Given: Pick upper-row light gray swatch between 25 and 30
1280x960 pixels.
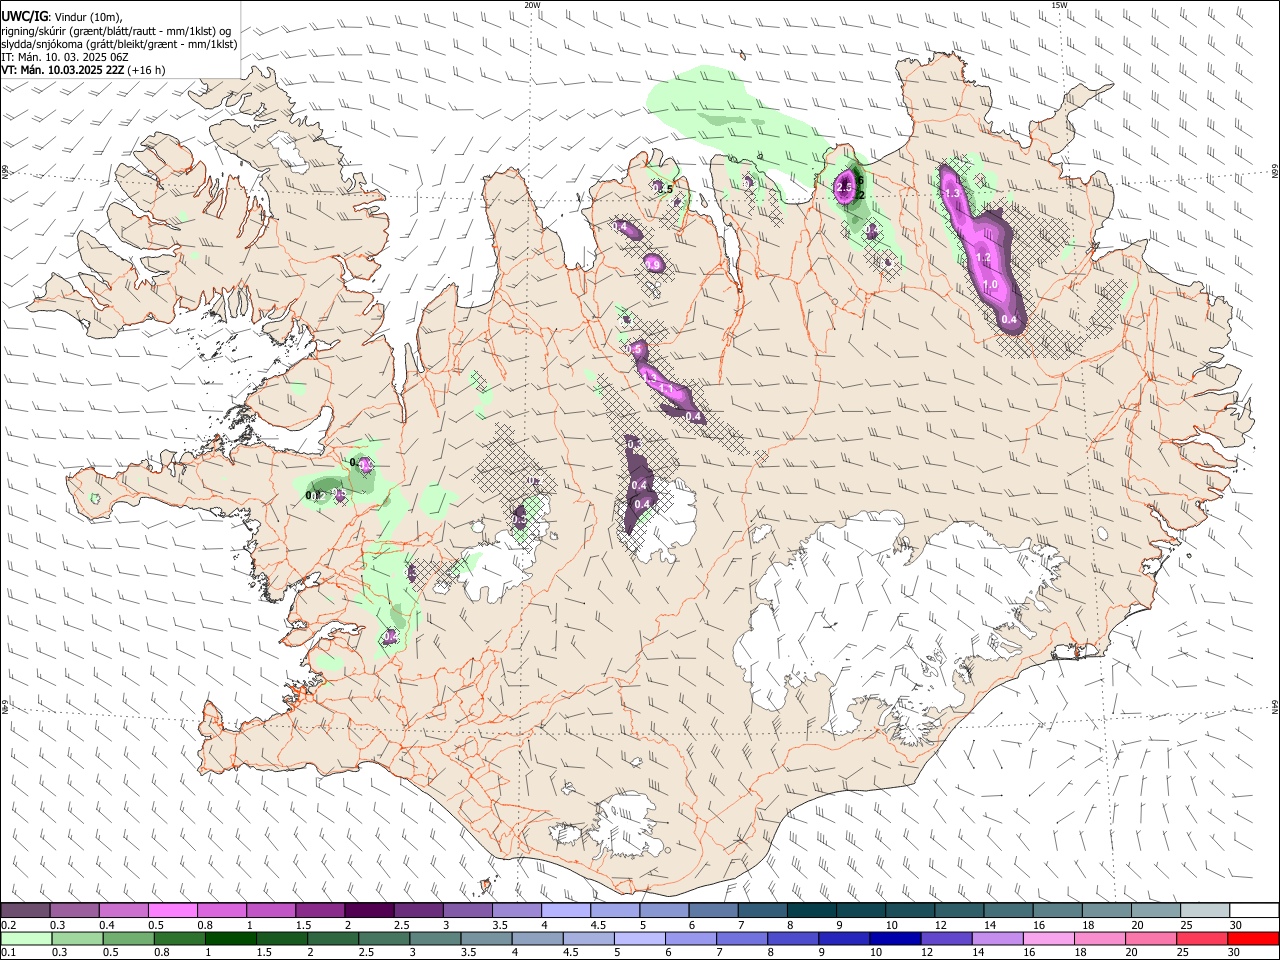Looking at the screenshot, I should click(1205, 911).
